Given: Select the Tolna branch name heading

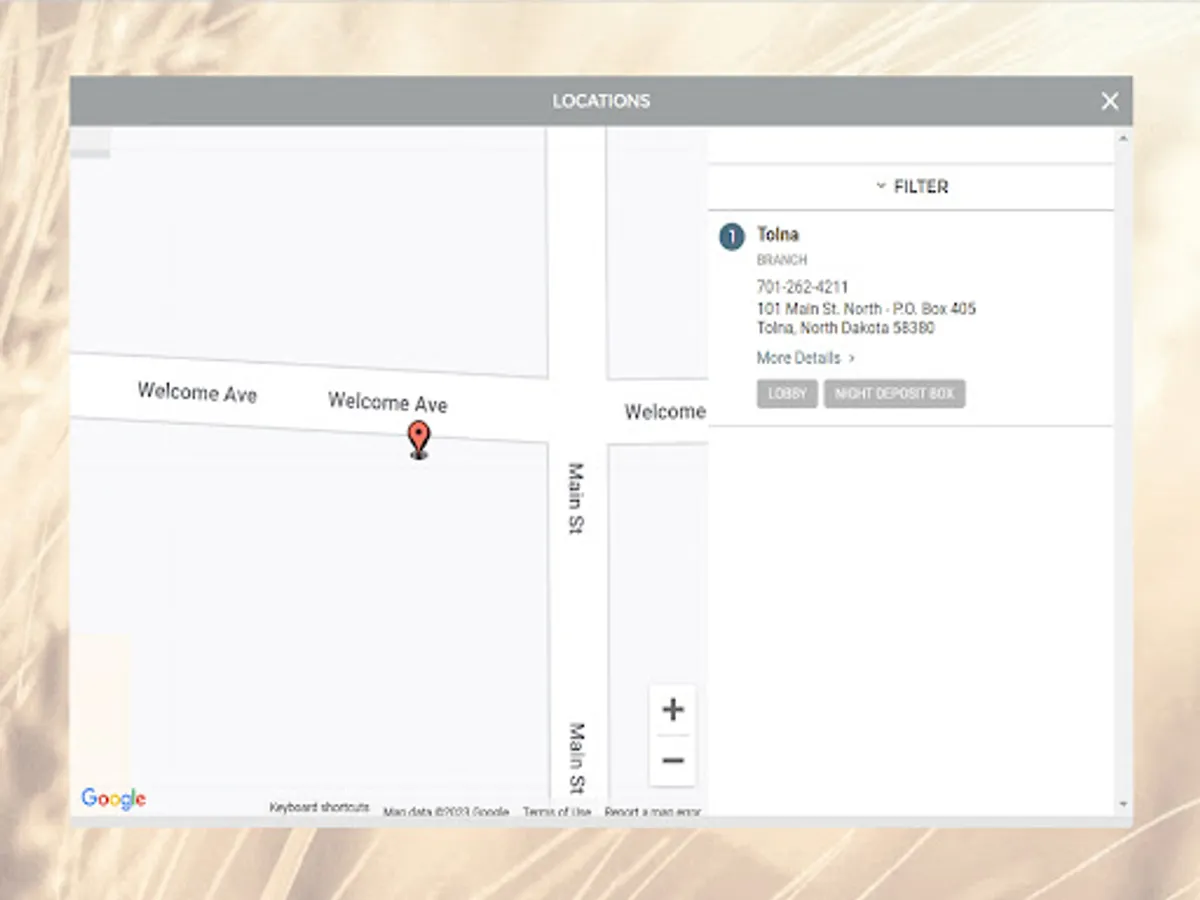Looking at the screenshot, I should click(778, 235).
